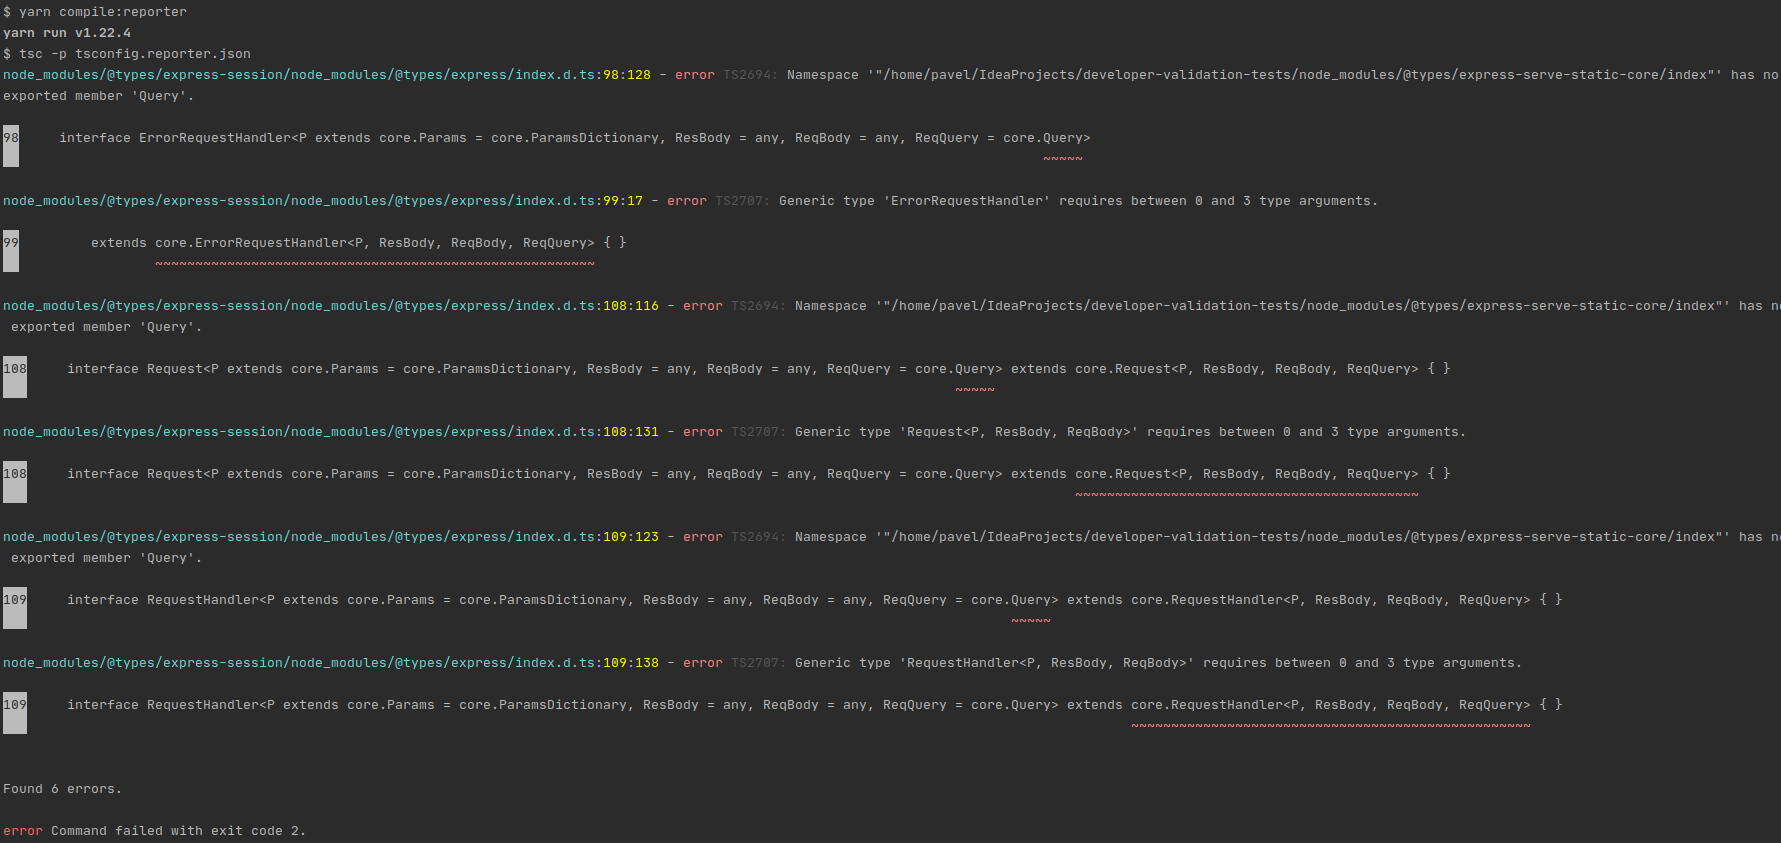Click the 'yarn run v1.22.4' line
The height and width of the screenshot is (843, 1781).
click(x=67, y=33)
